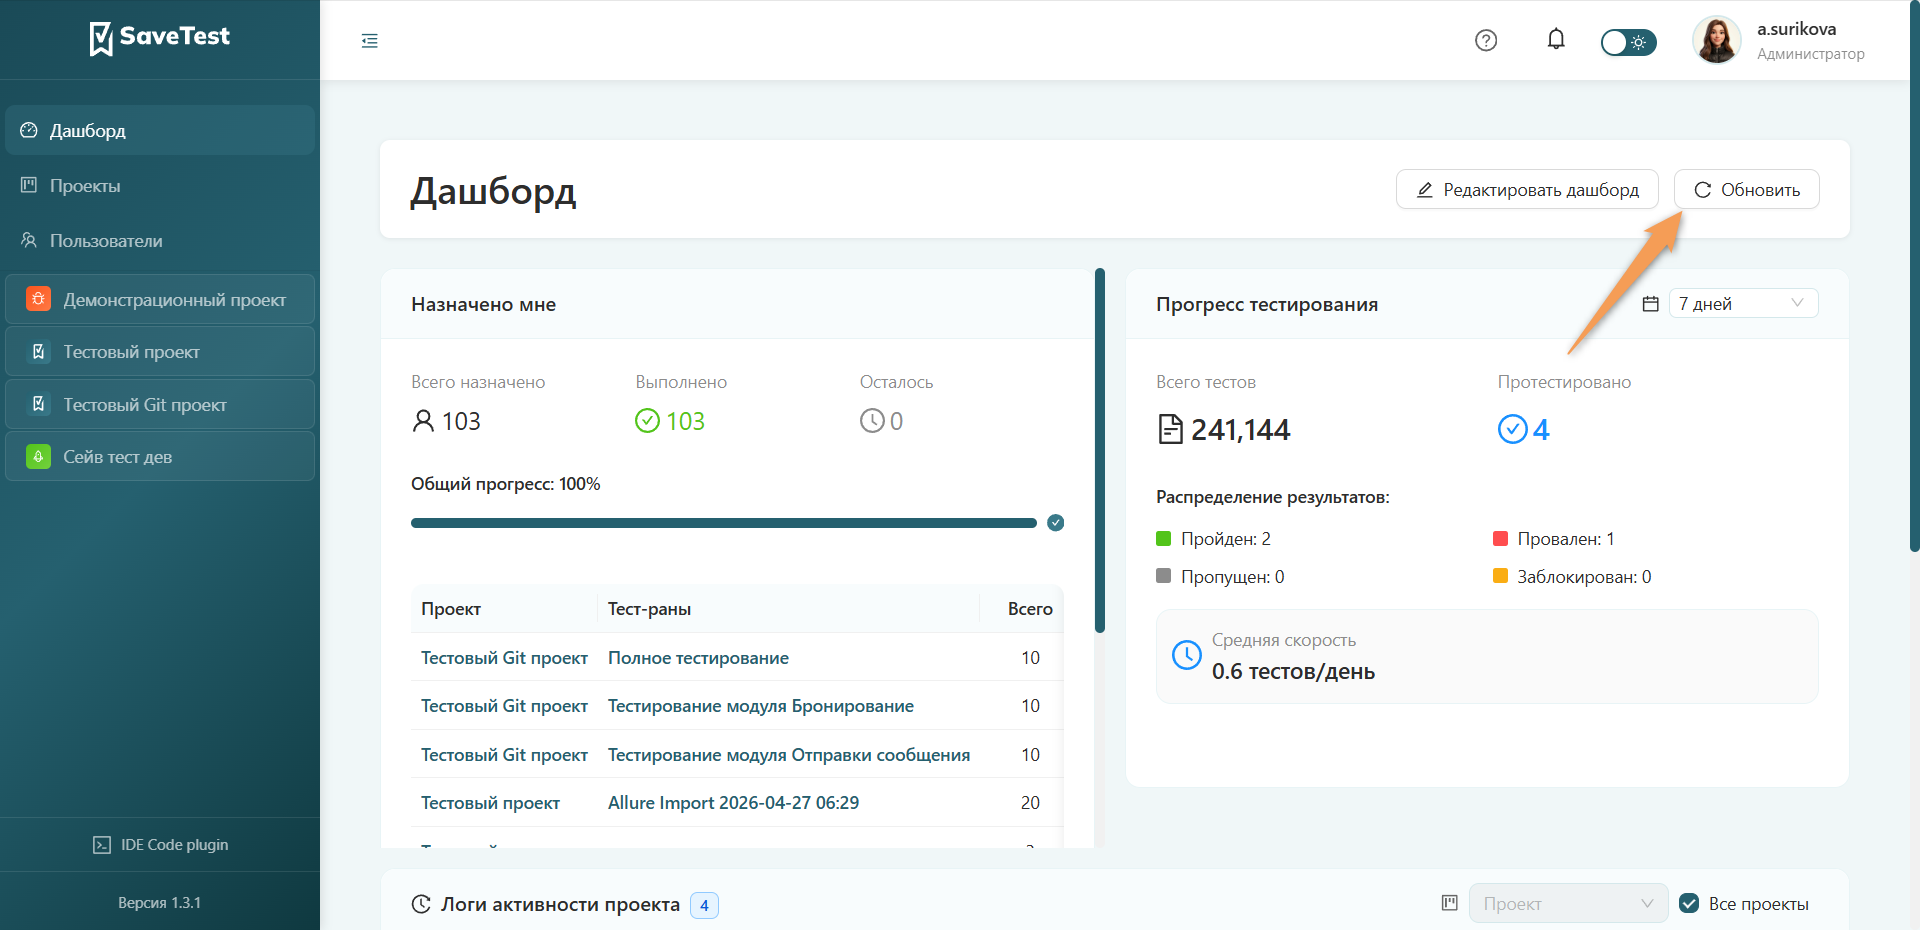1920x930 pixels.
Task: Open Тестовый Git проект link in Полное тестирование row
Action: (504, 658)
